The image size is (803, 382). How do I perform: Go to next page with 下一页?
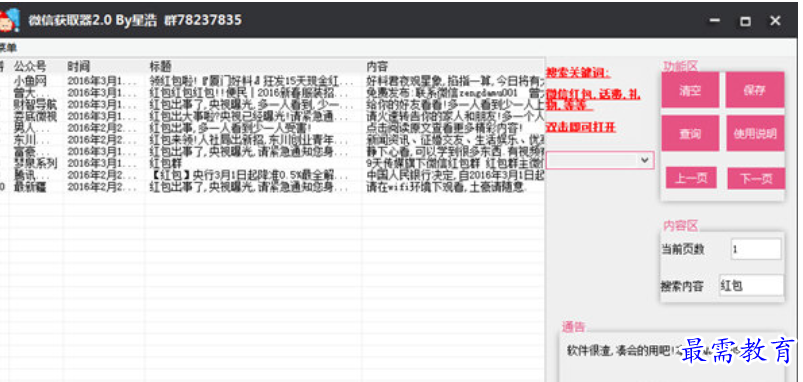756,179
